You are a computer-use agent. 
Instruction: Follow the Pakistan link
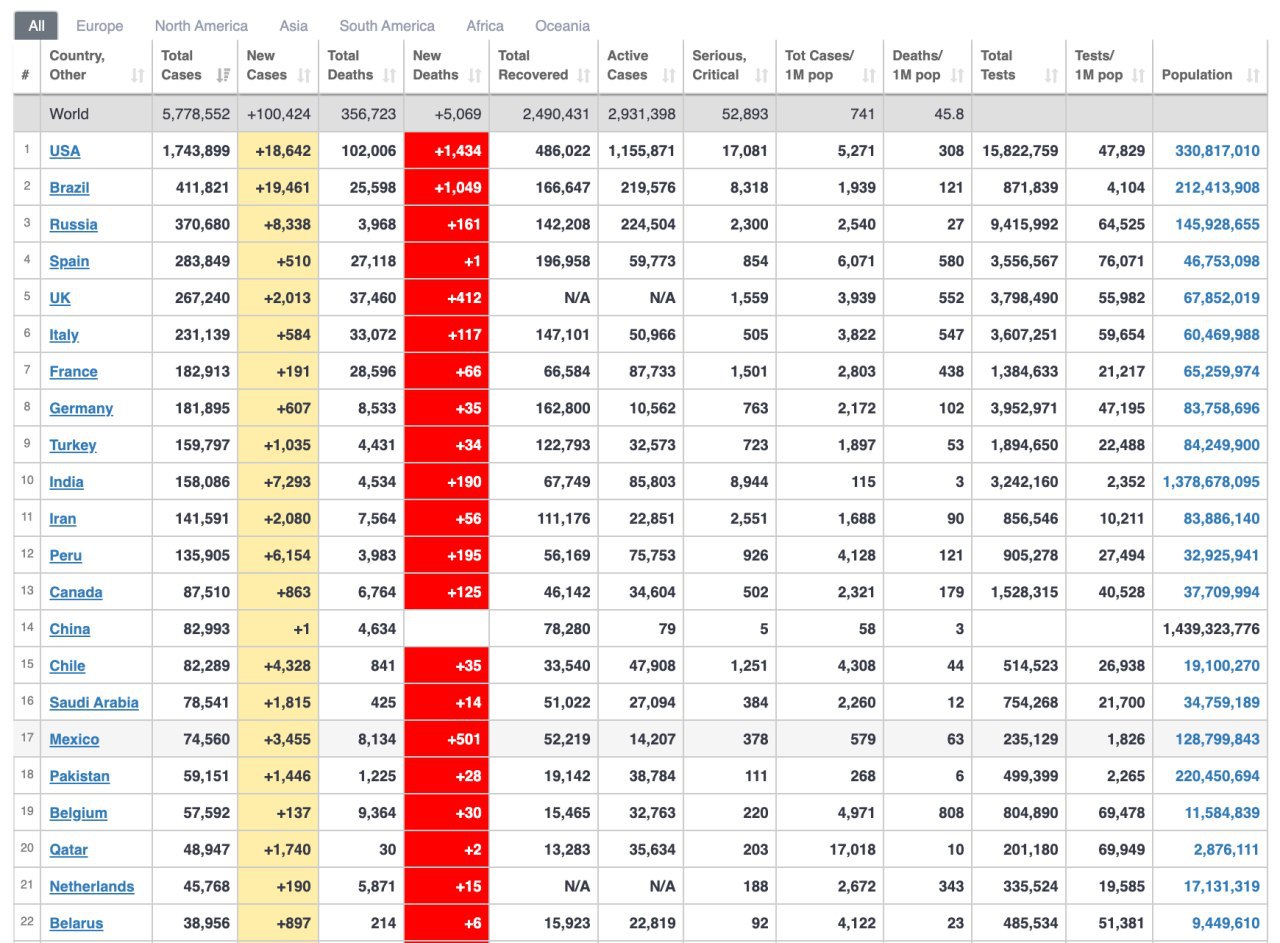(x=80, y=776)
